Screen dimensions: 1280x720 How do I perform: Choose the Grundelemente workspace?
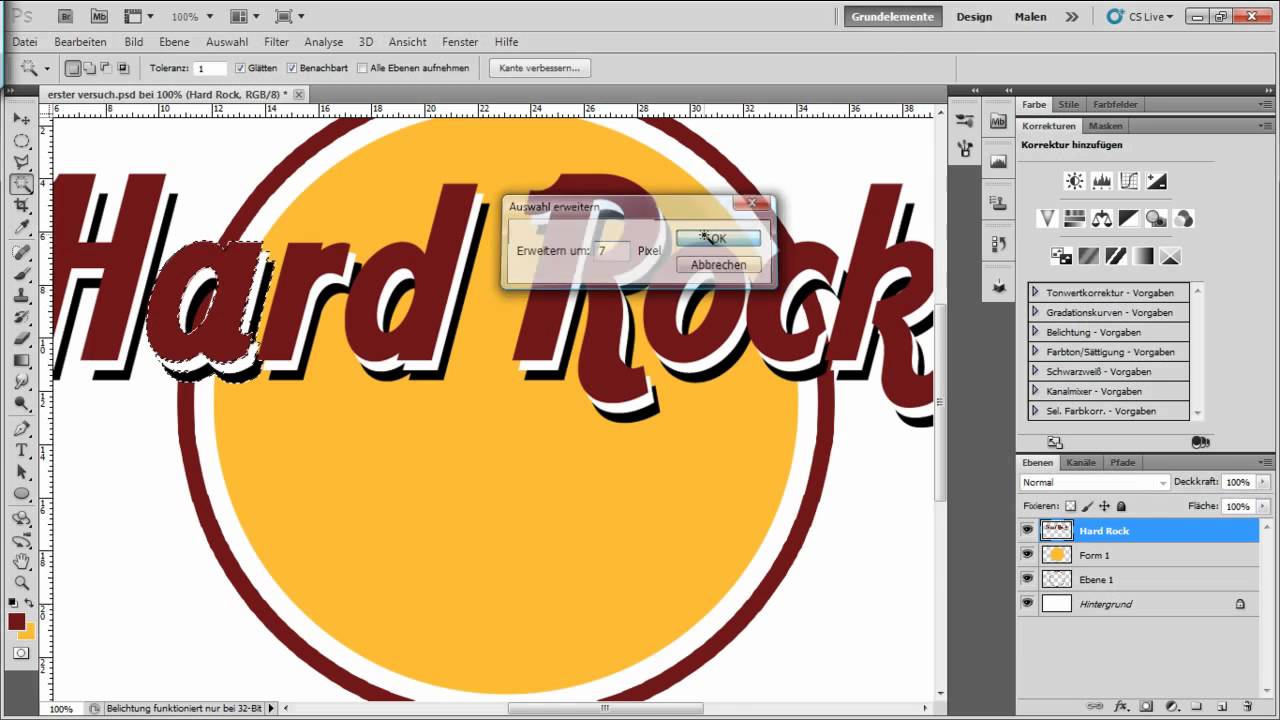pyautogui.click(x=893, y=16)
